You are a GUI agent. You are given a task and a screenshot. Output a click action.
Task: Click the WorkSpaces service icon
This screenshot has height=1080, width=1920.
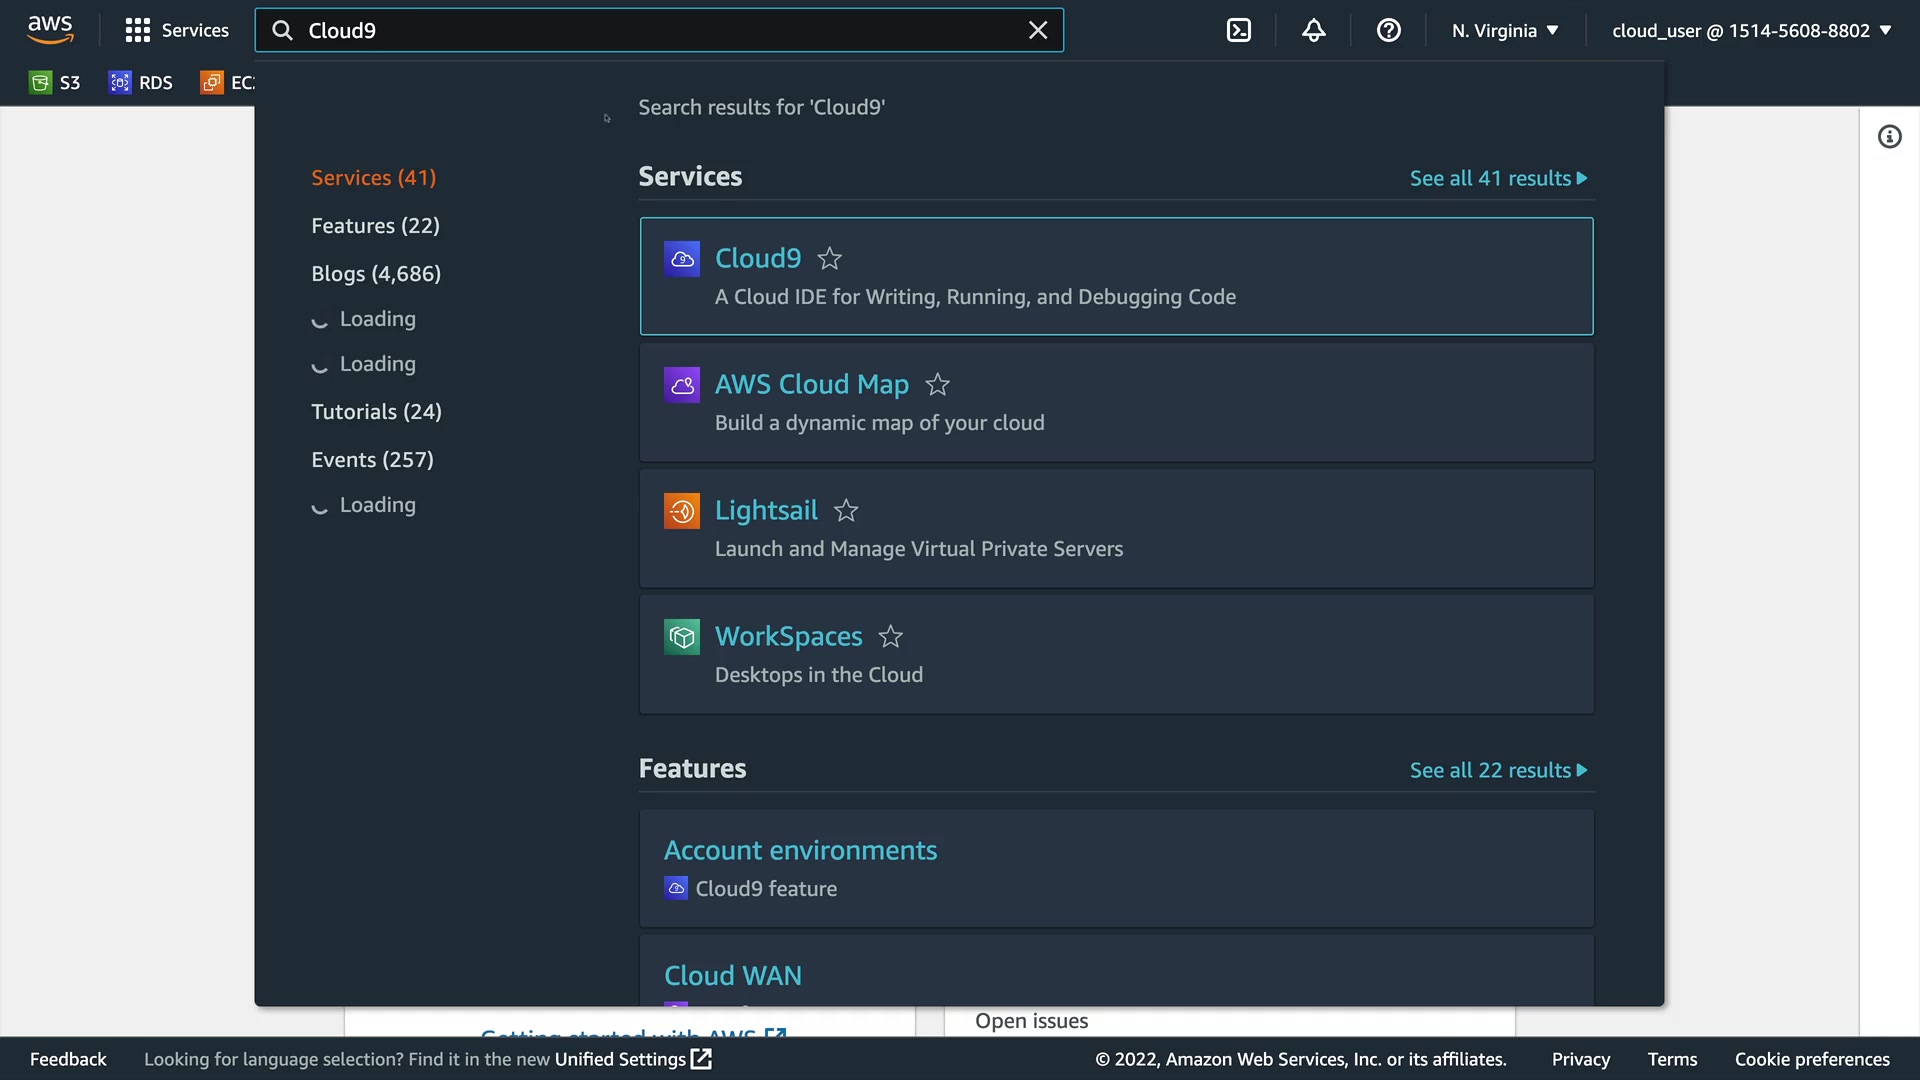[682, 637]
